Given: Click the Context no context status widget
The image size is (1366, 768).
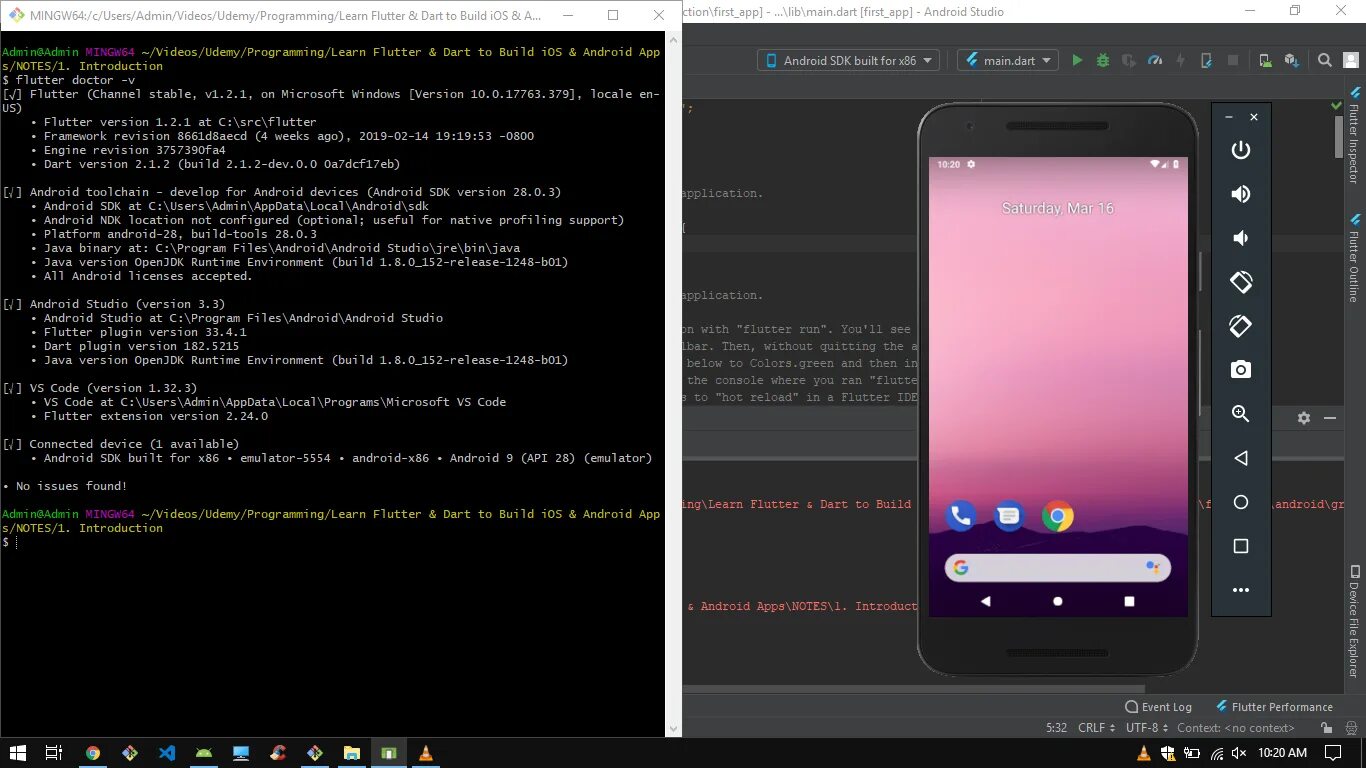Looking at the screenshot, I should pyautogui.click(x=1236, y=728).
